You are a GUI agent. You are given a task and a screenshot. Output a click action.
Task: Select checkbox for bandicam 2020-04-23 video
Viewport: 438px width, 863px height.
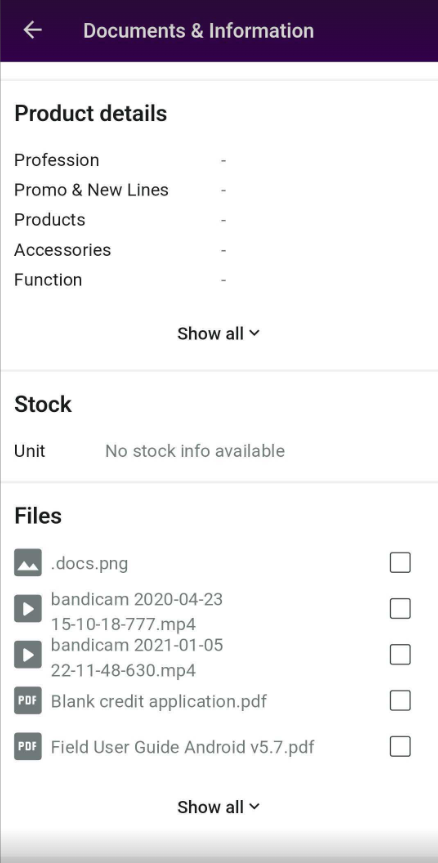[x=400, y=609]
